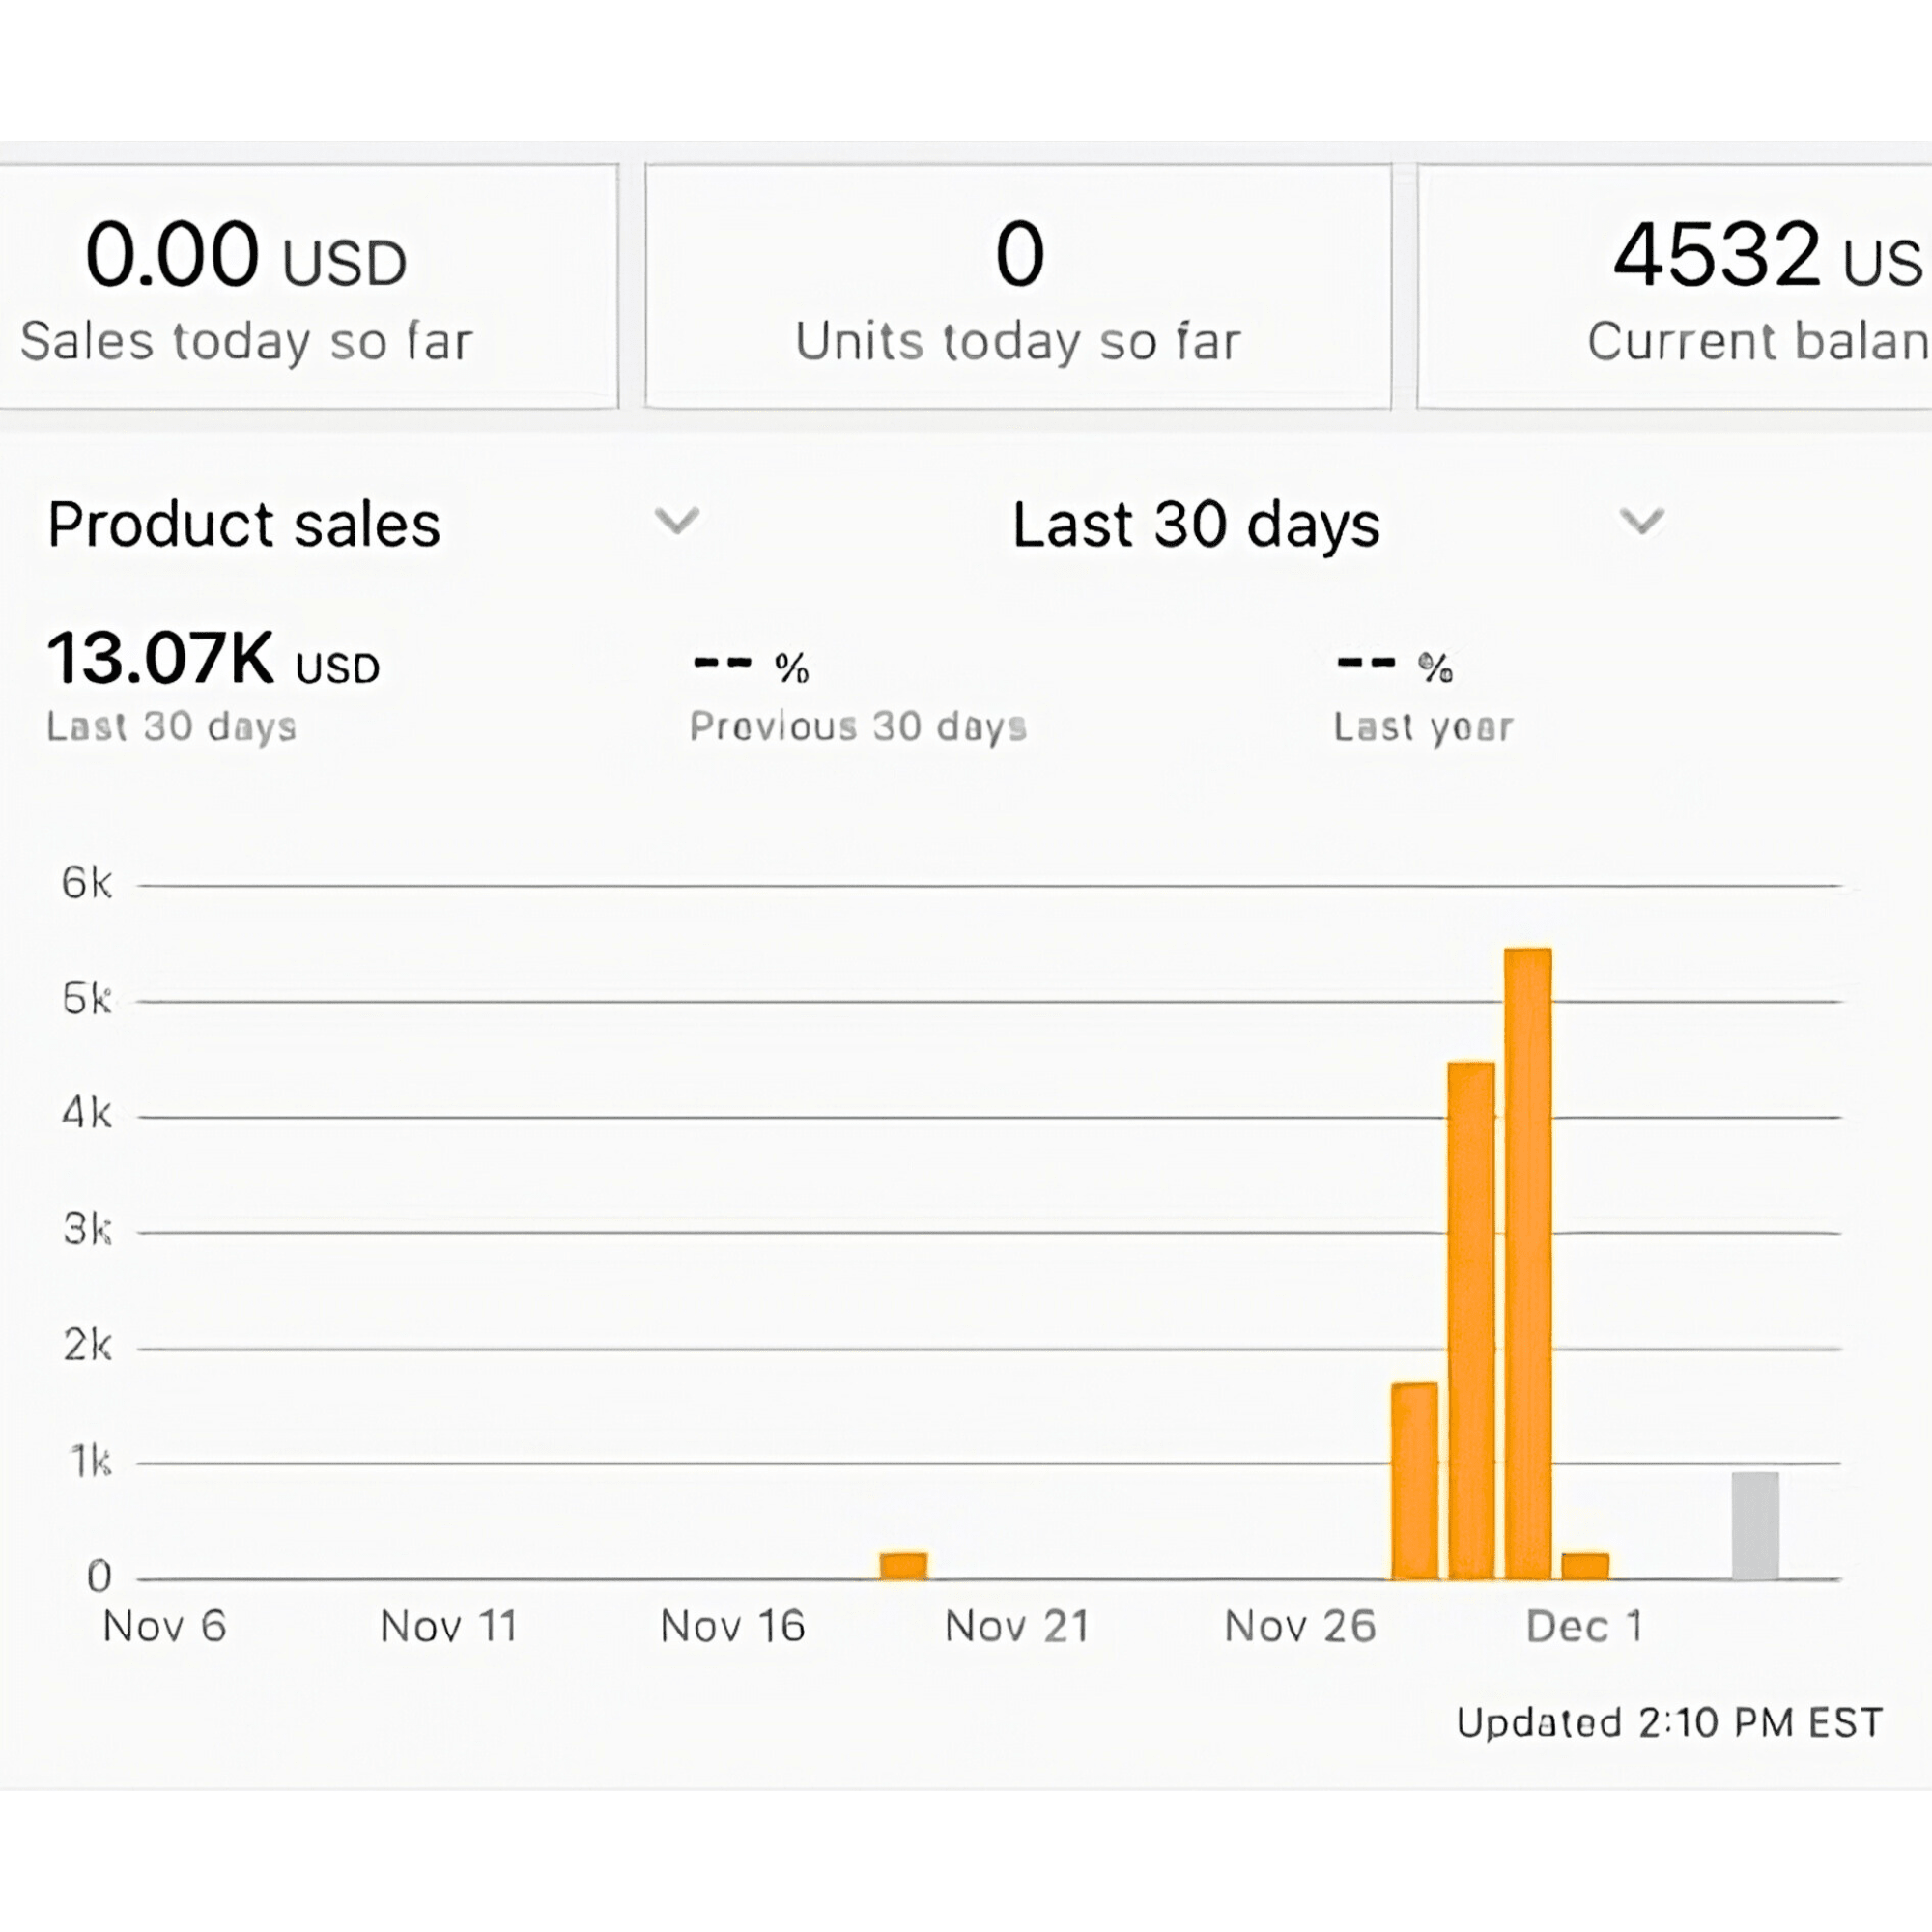
Task: Click the Previous 30 days comparison percentage
Action: (x=750, y=665)
